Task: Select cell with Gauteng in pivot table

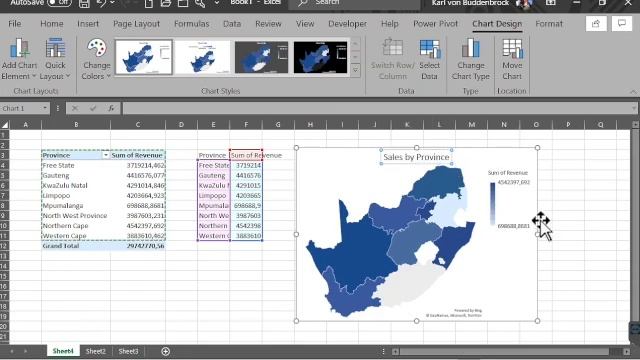Action: coord(76,176)
